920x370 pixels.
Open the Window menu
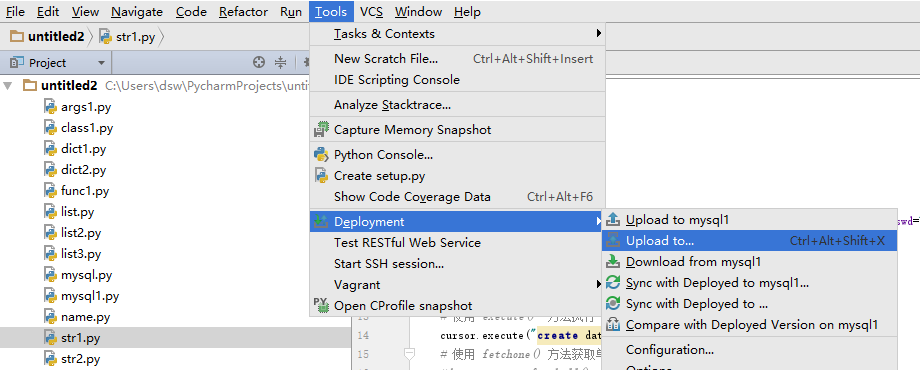[x=418, y=12]
